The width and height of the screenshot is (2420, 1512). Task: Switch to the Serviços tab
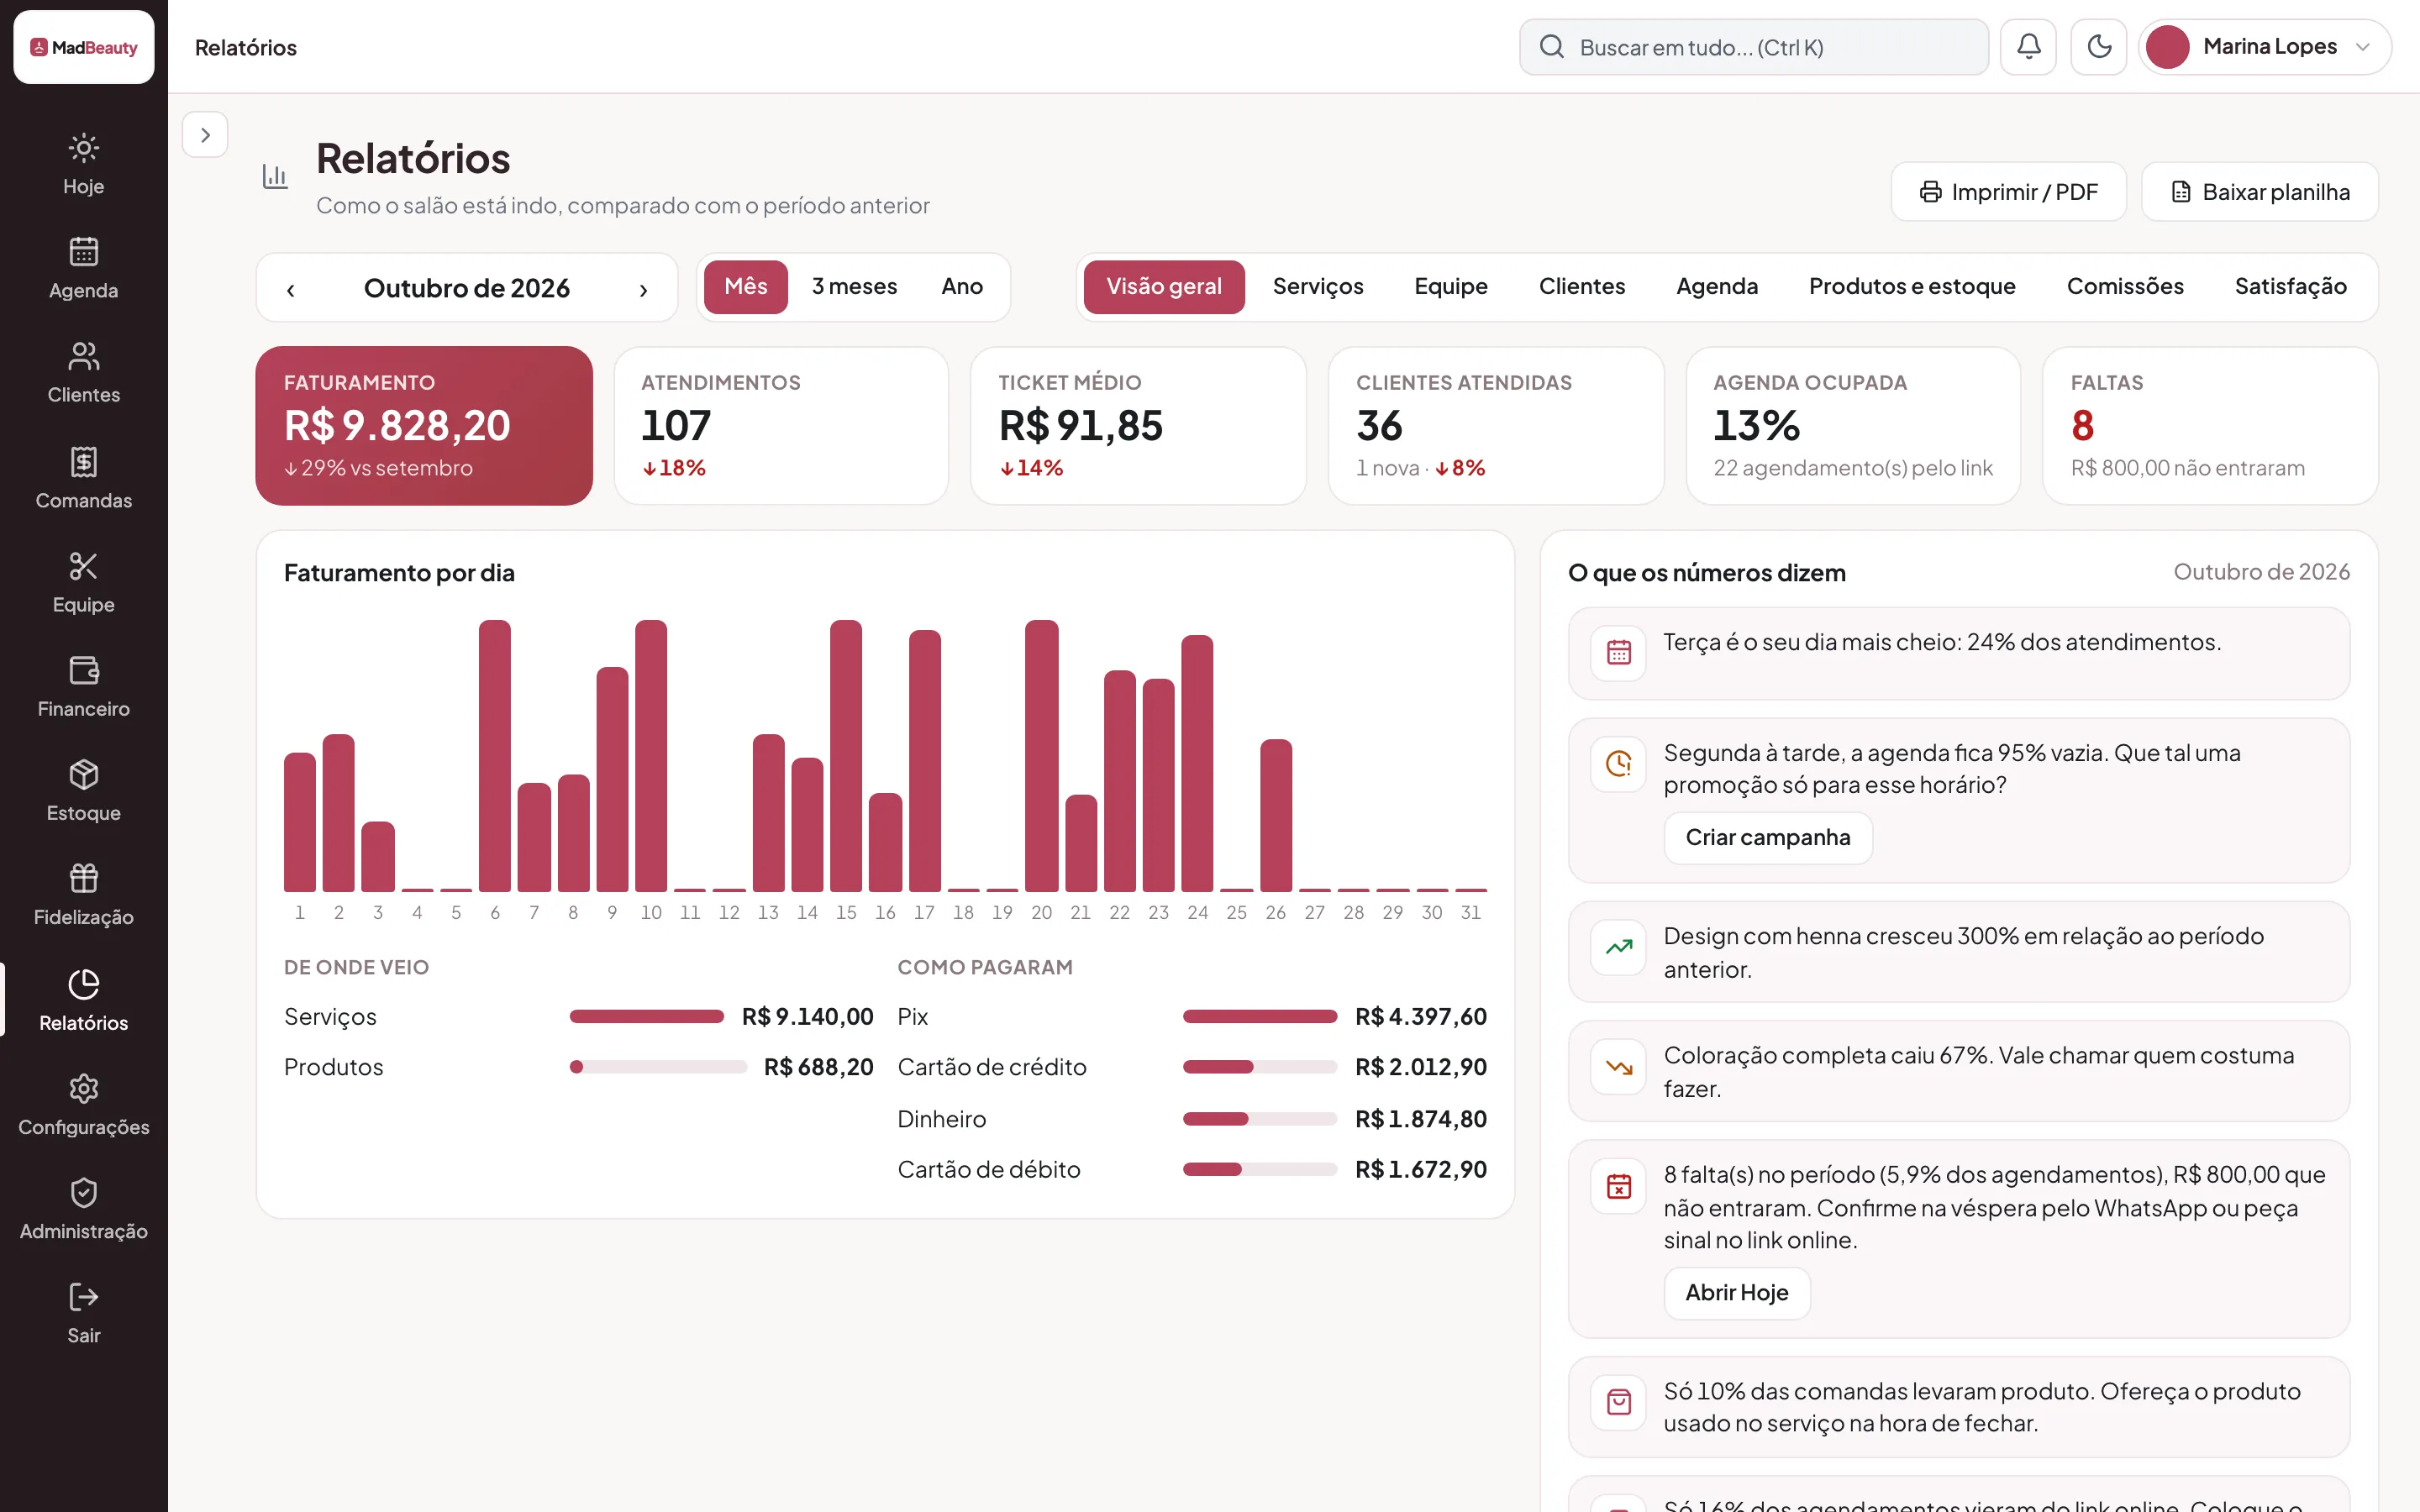1318,287
